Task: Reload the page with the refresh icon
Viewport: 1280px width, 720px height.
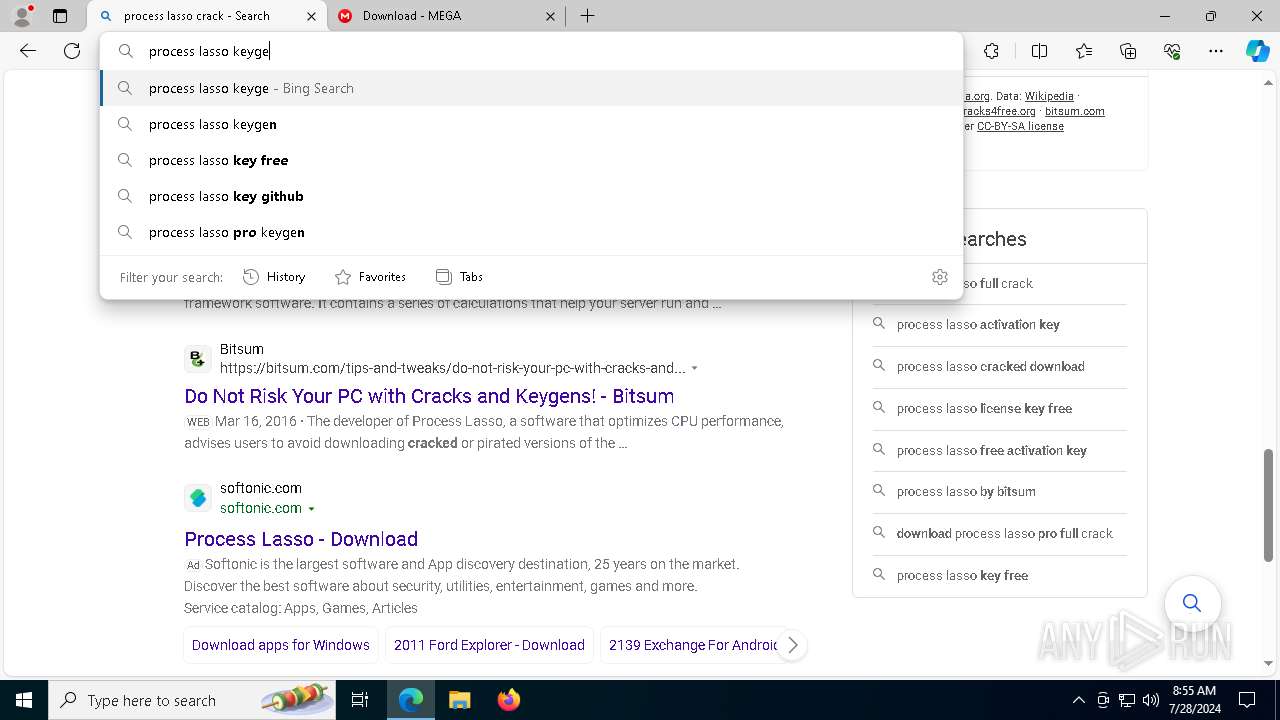Action: pyautogui.click(x=72, y=51)
